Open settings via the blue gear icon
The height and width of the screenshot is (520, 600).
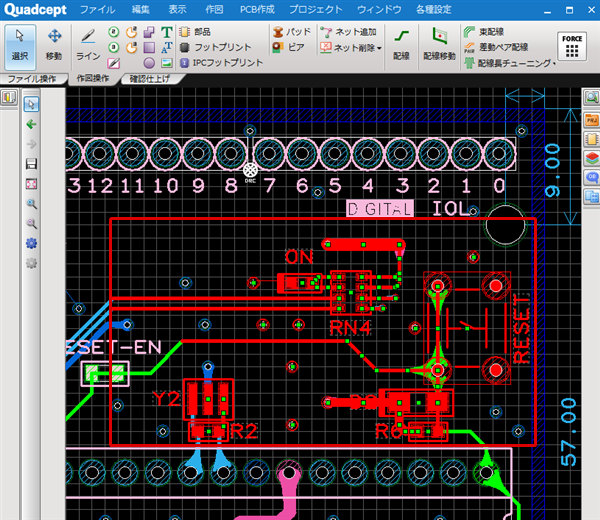tap(31, 243)
